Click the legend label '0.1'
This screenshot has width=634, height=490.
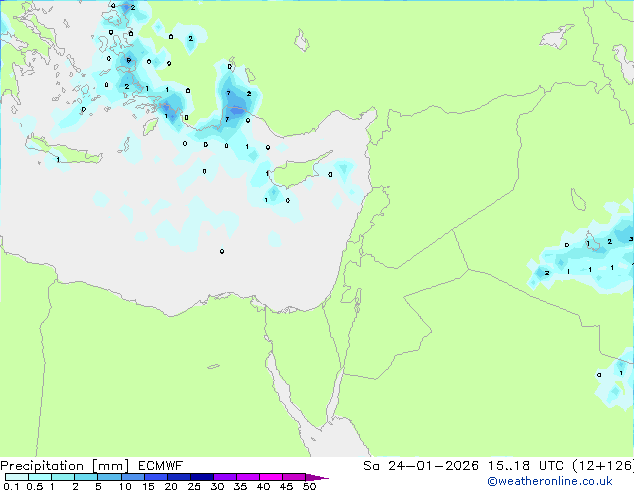(11, 486)
